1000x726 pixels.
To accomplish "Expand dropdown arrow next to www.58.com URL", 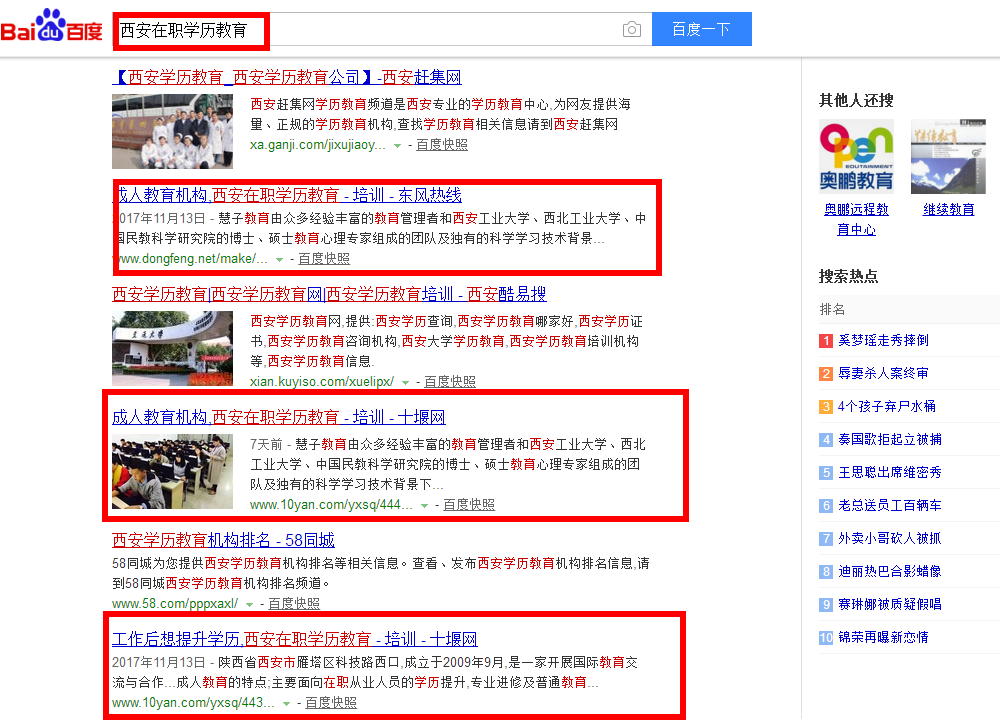I will [249, 605].
